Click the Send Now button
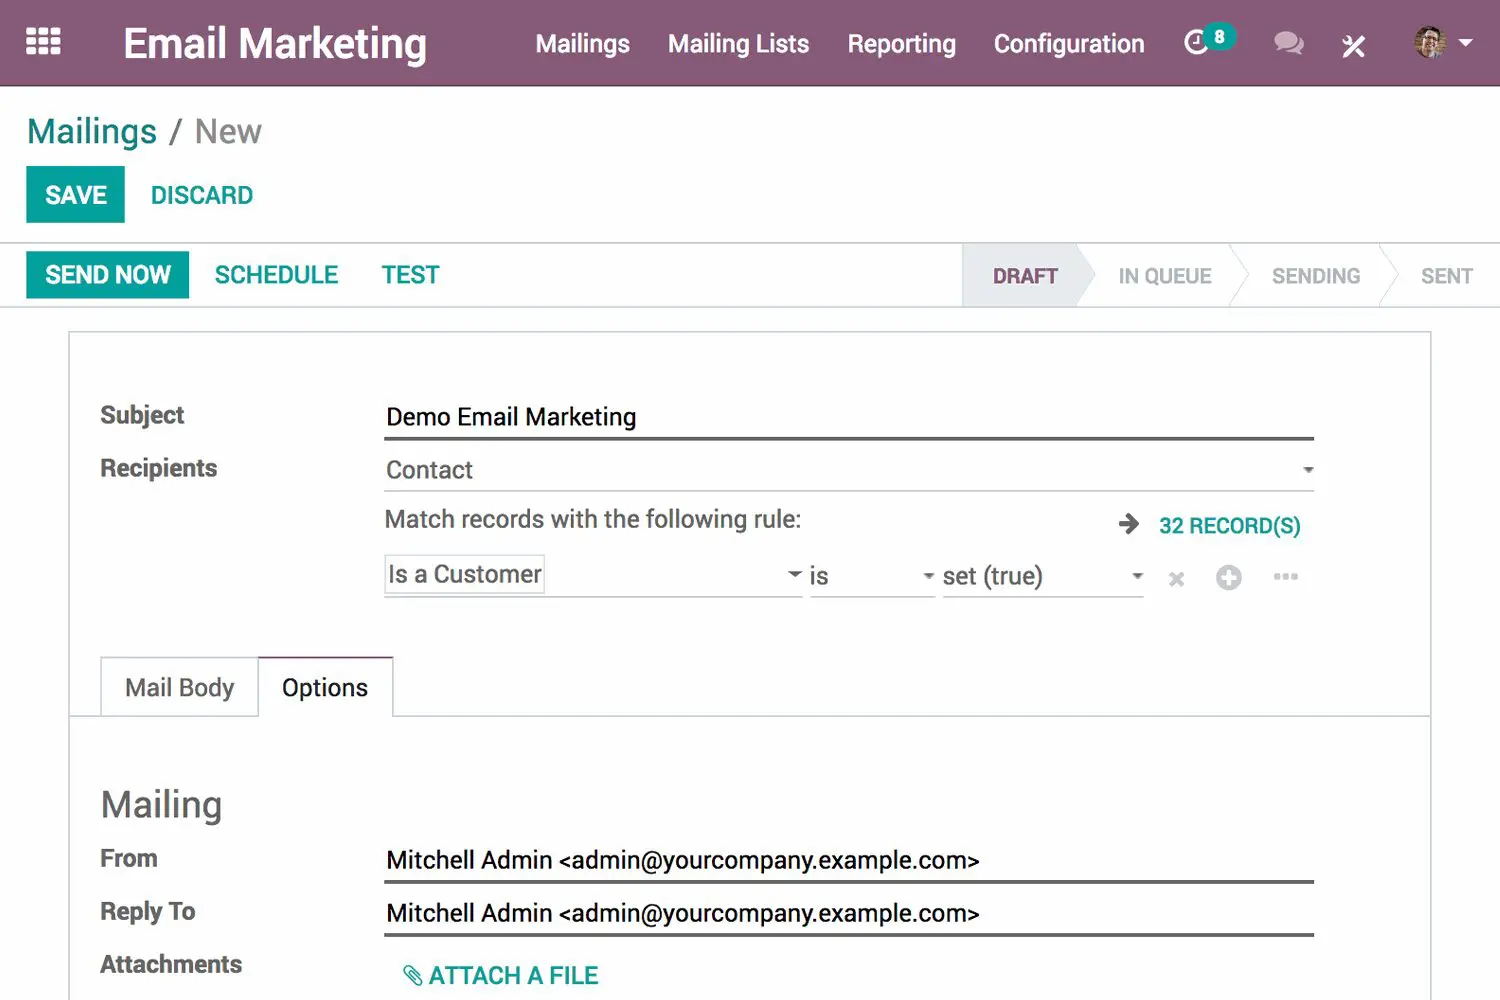 (x=108, y=275)
